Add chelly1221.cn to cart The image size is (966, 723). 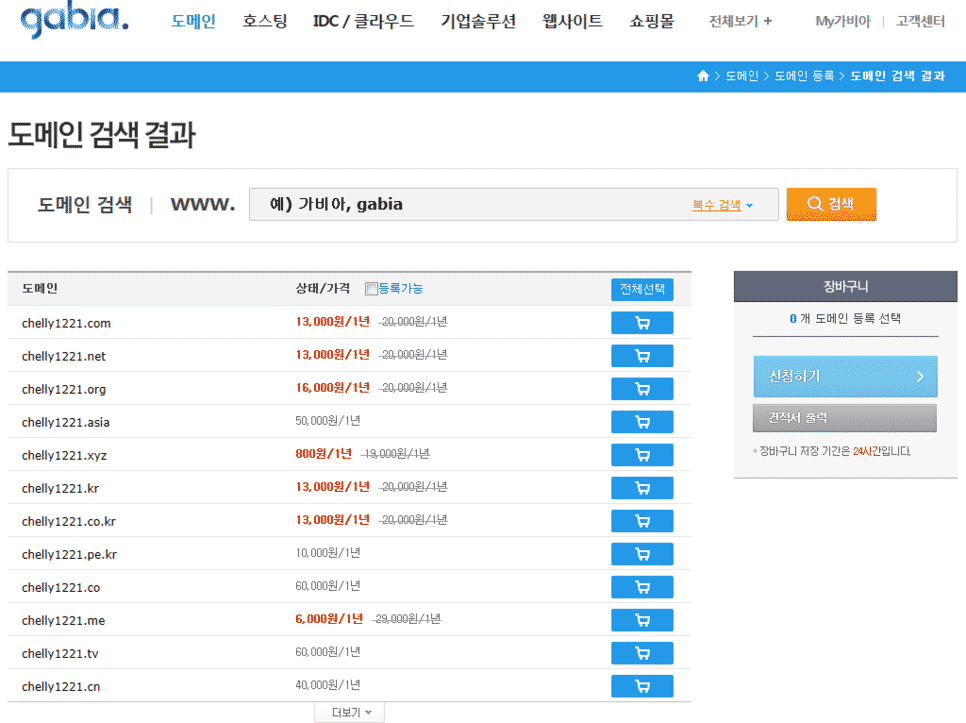642,686
